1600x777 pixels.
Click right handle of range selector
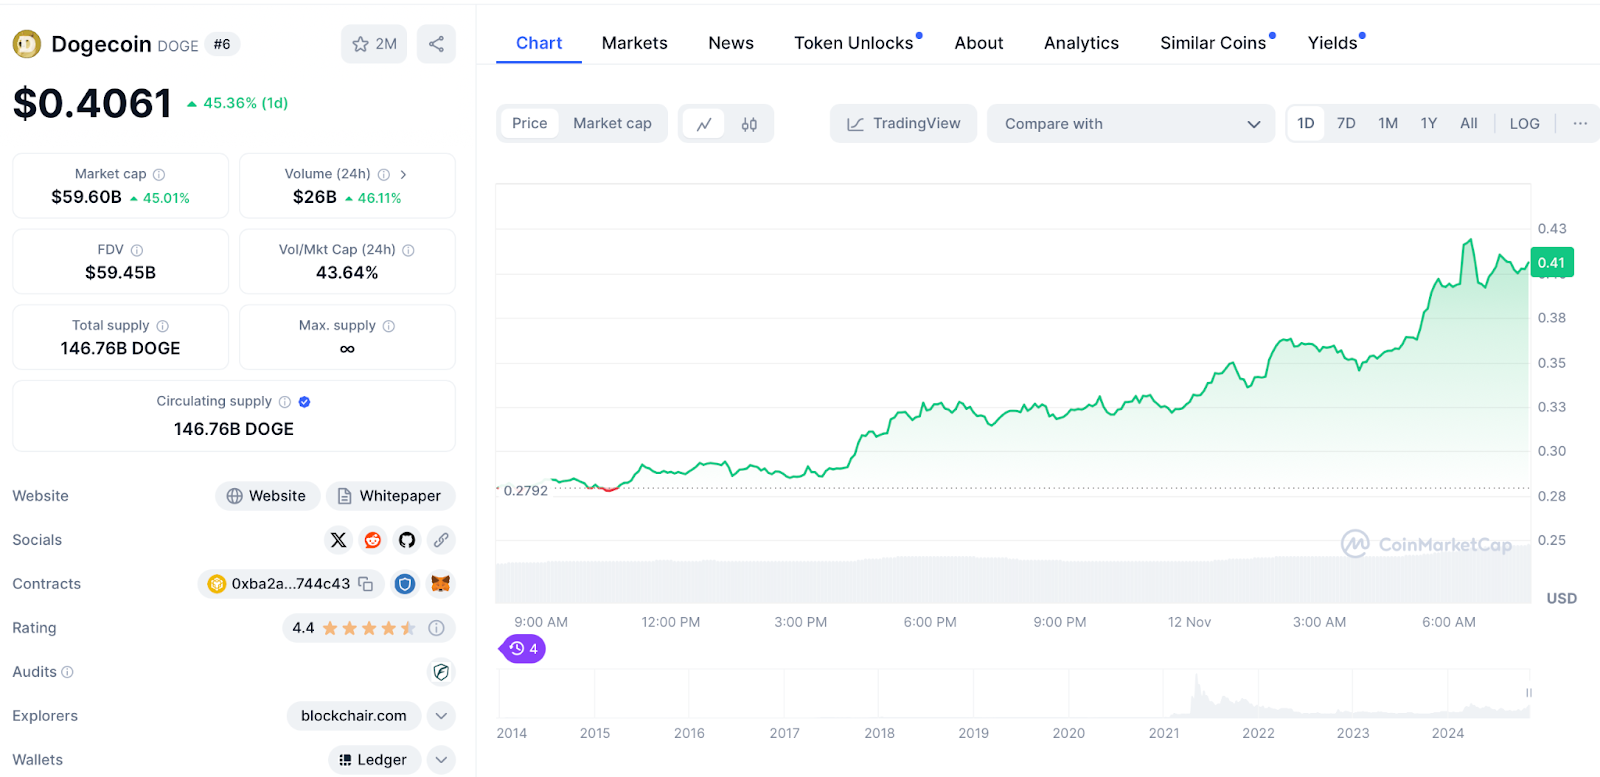click(x=1528, y=693)
